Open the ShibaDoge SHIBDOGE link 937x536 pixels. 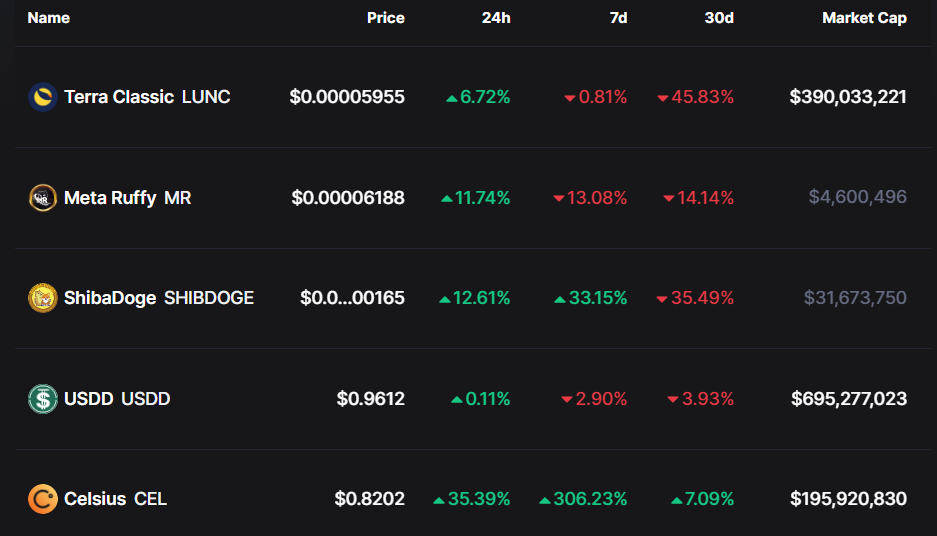(x=159, y=298)
